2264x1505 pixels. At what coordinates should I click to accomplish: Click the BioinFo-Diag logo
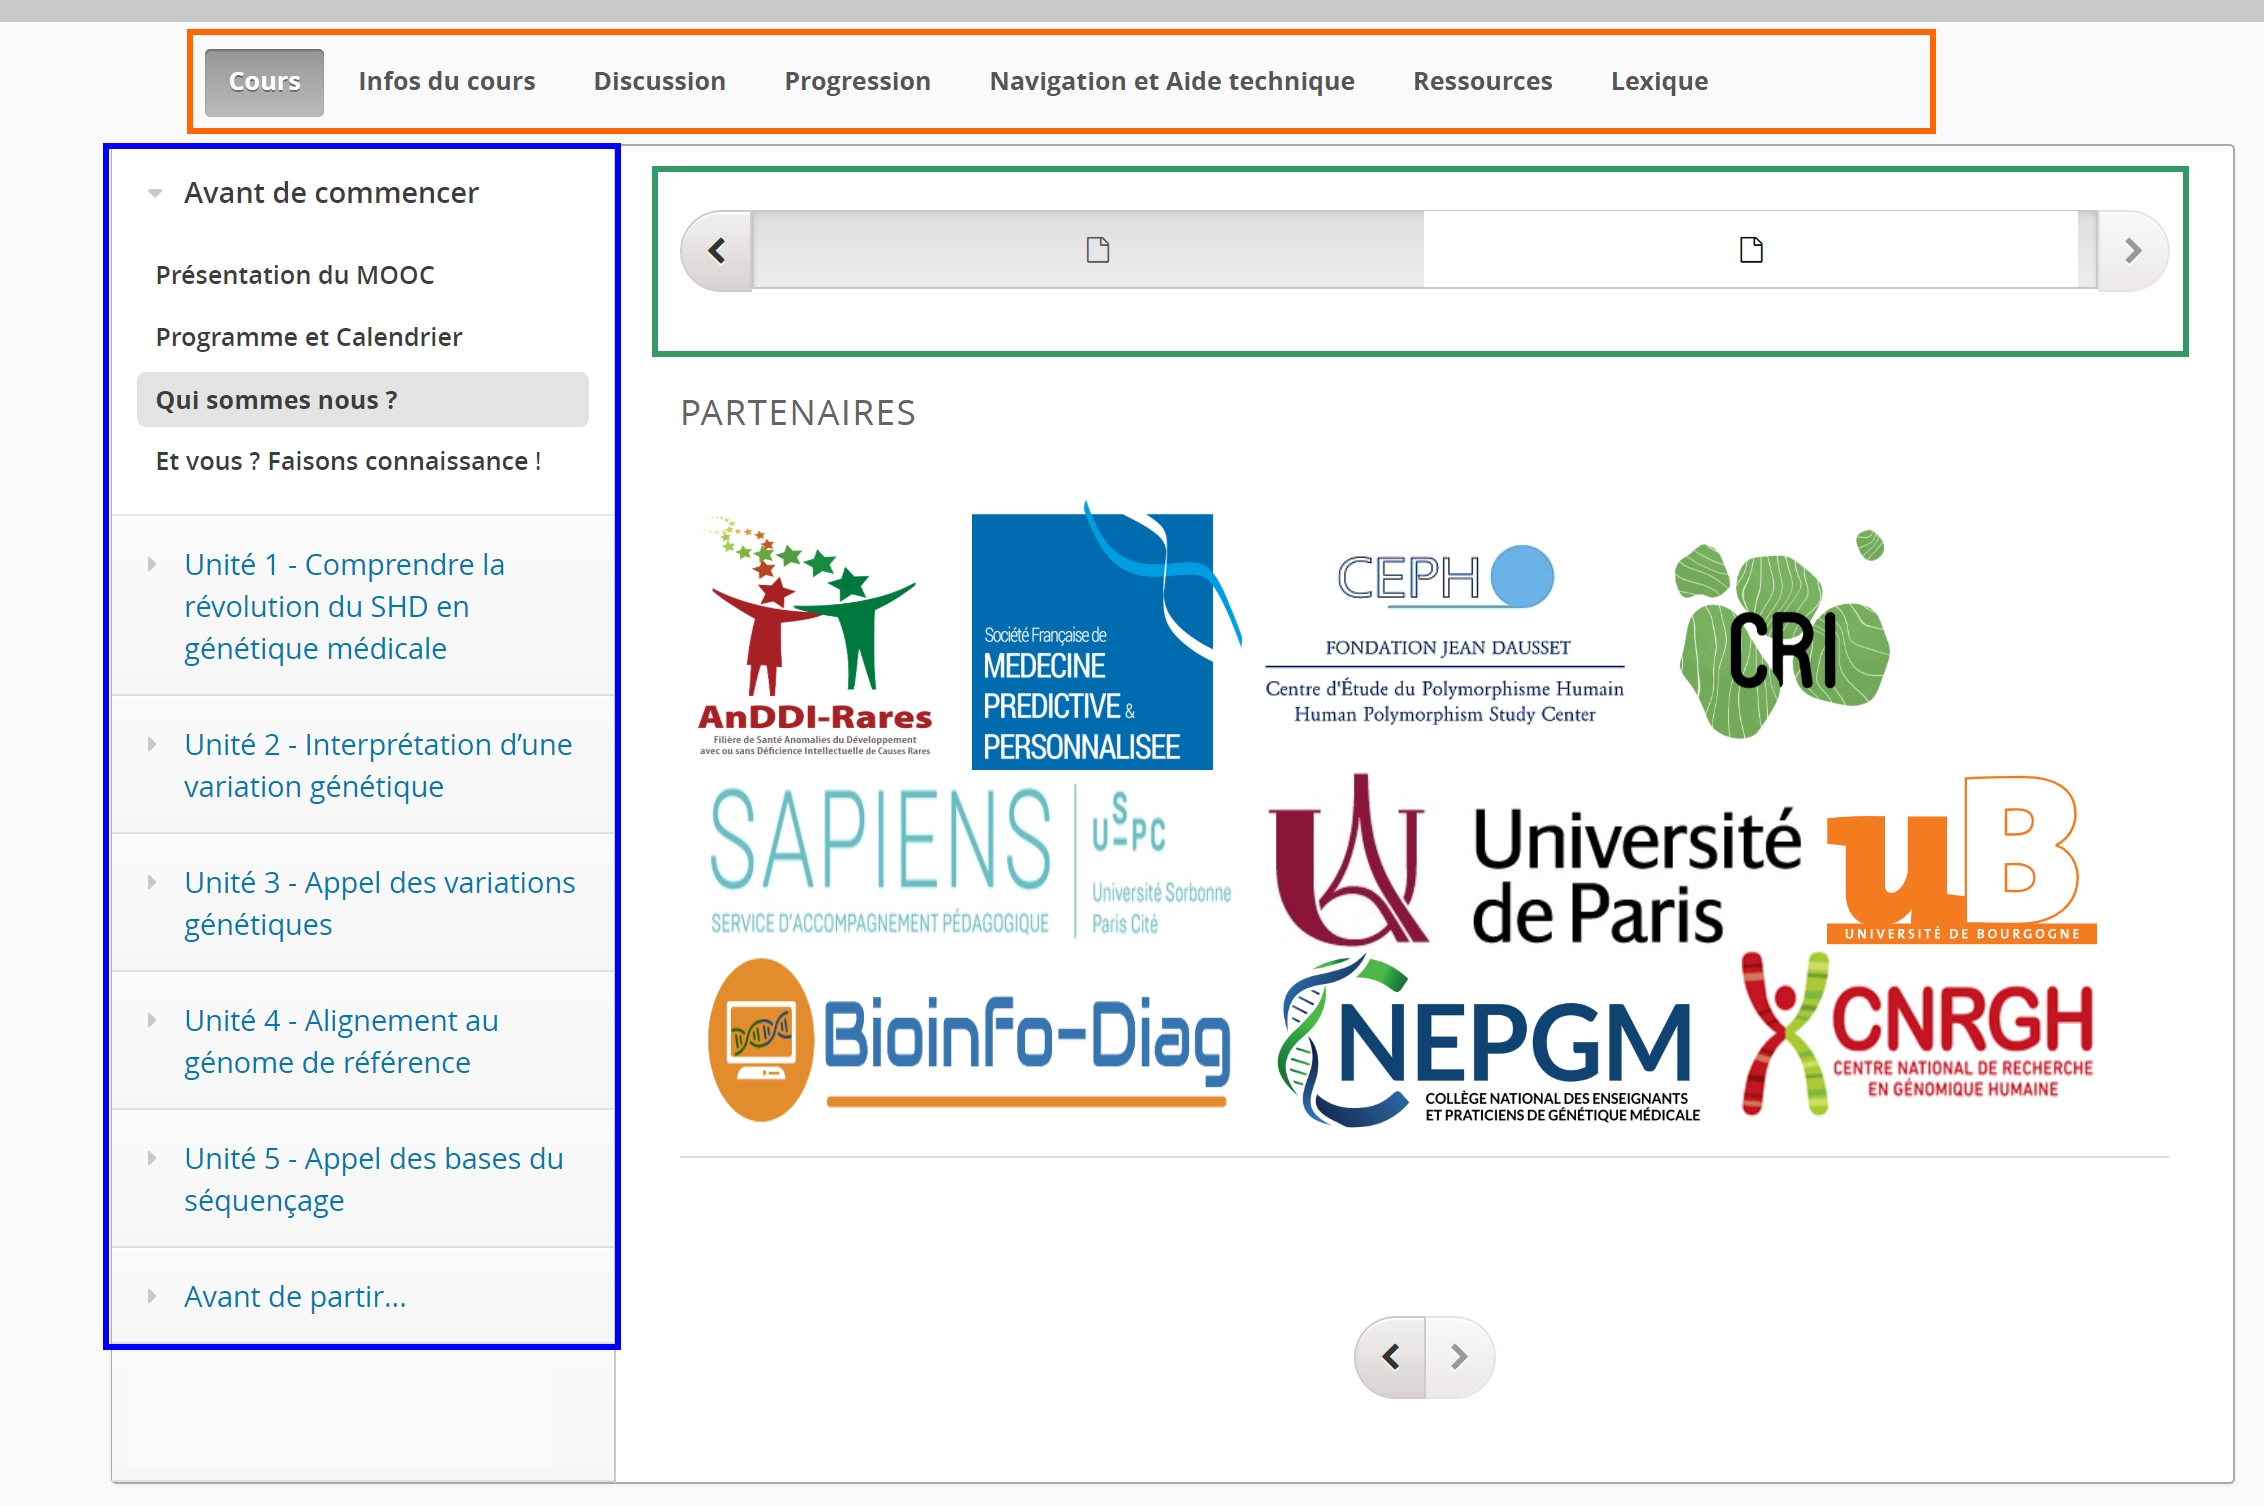(969, 1040)
